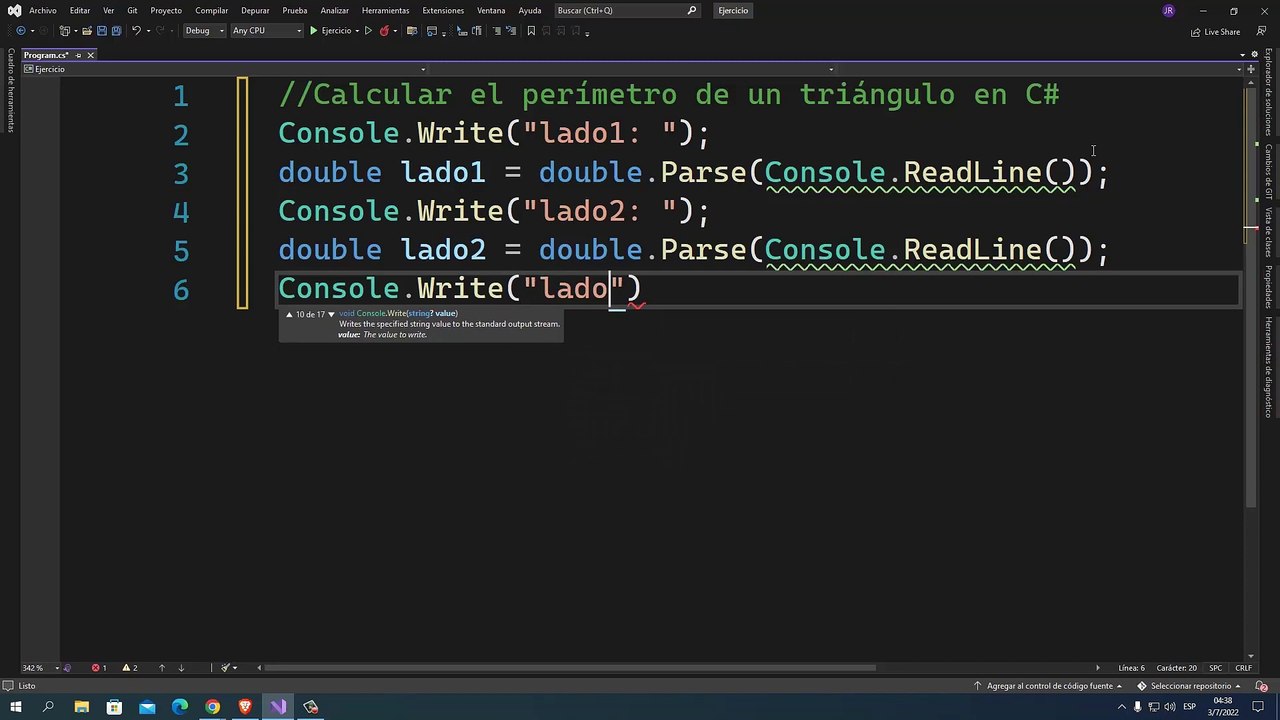The height and width of the screenshot is (720, 1280).
Task: Expand the code cleanup broom dropdown
Action: coord(235,668)
